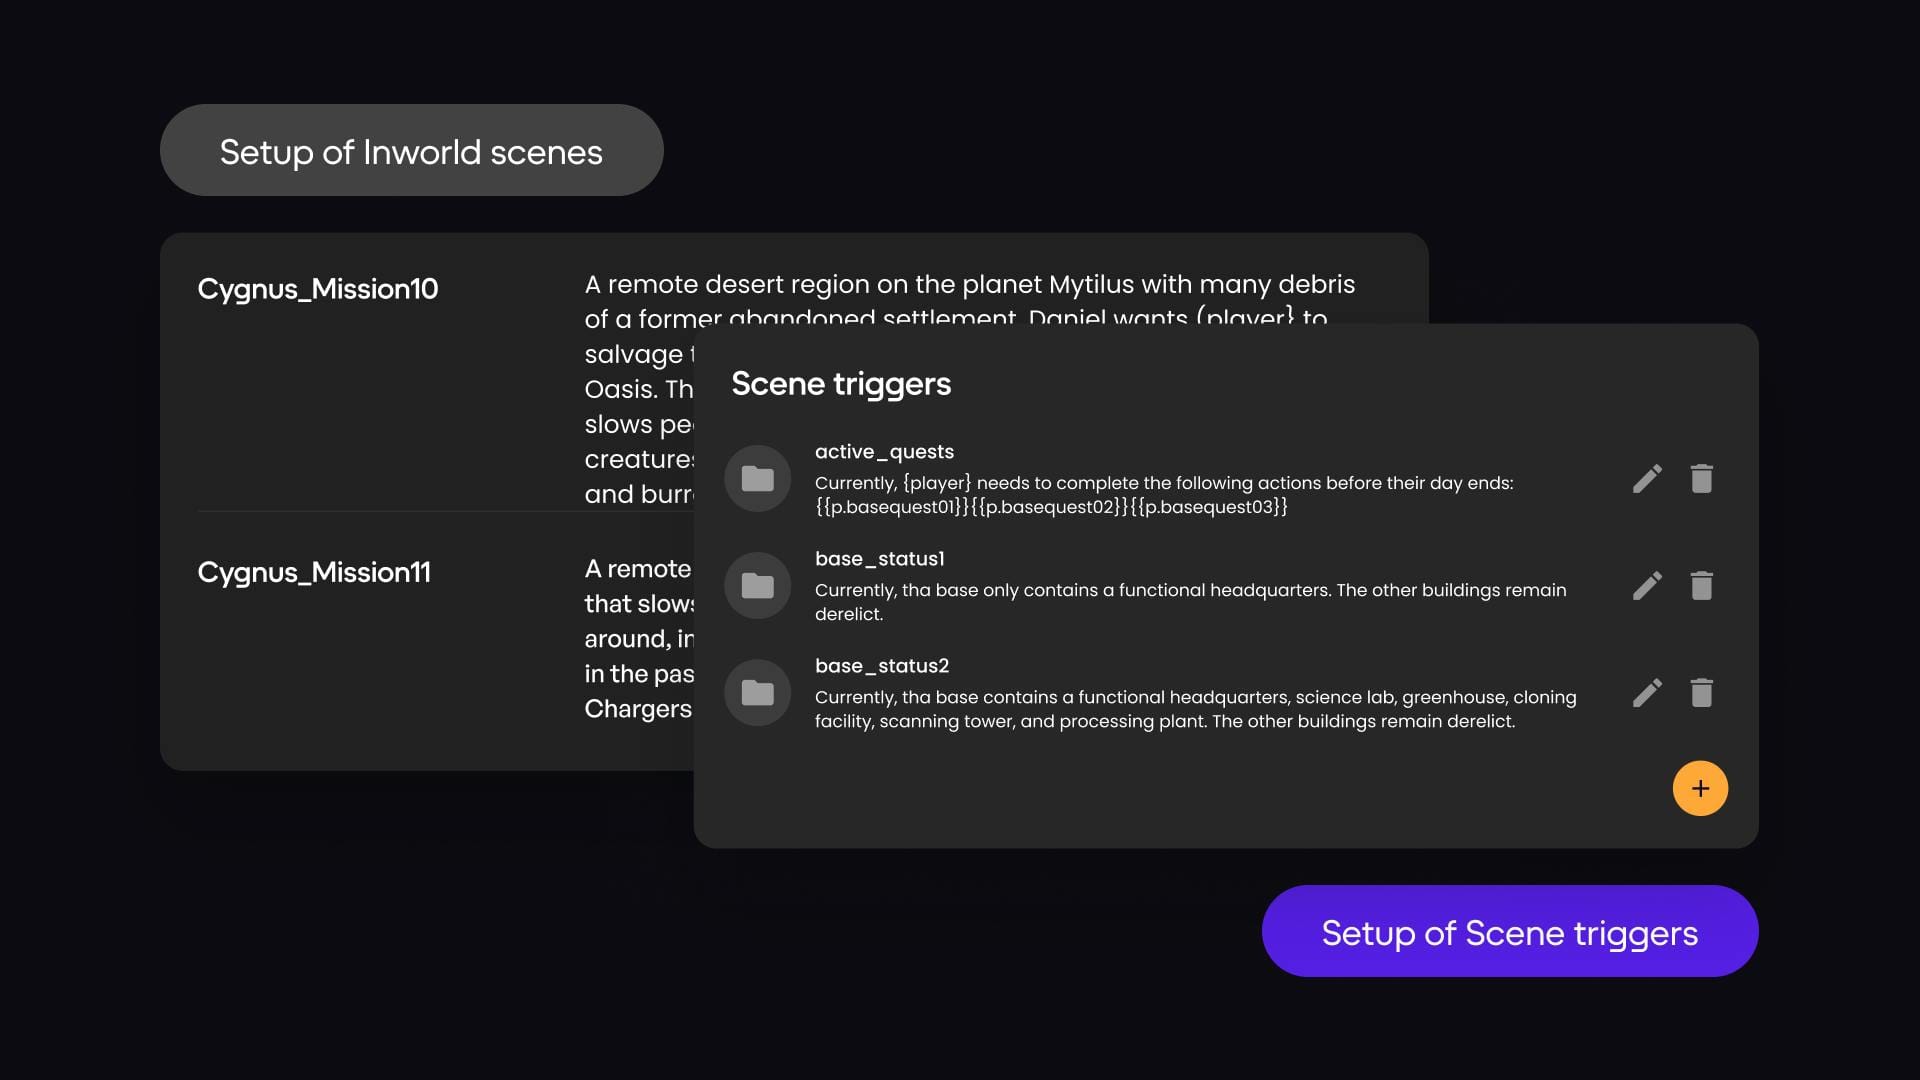Click the base_status2 description text

click(1194, 709)
